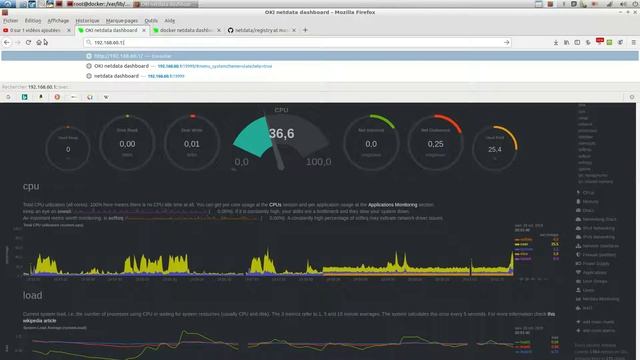
Task: Click the Forward navigation arrow
Action: (x=18, y=42)
